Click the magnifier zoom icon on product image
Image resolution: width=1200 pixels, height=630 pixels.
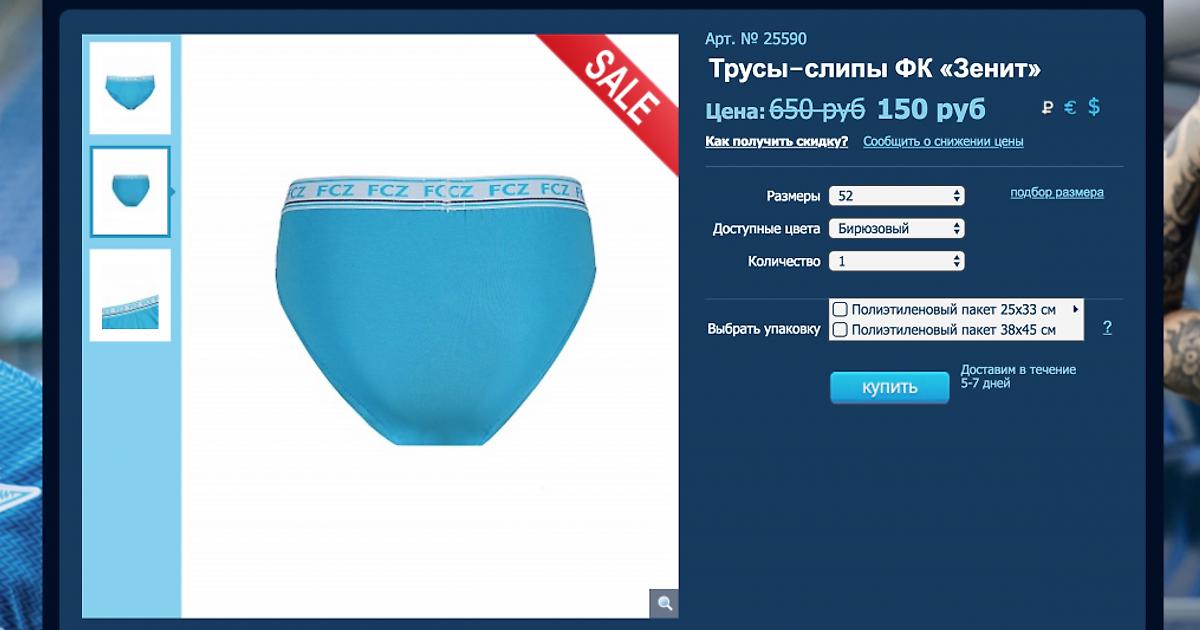(664, 603)
